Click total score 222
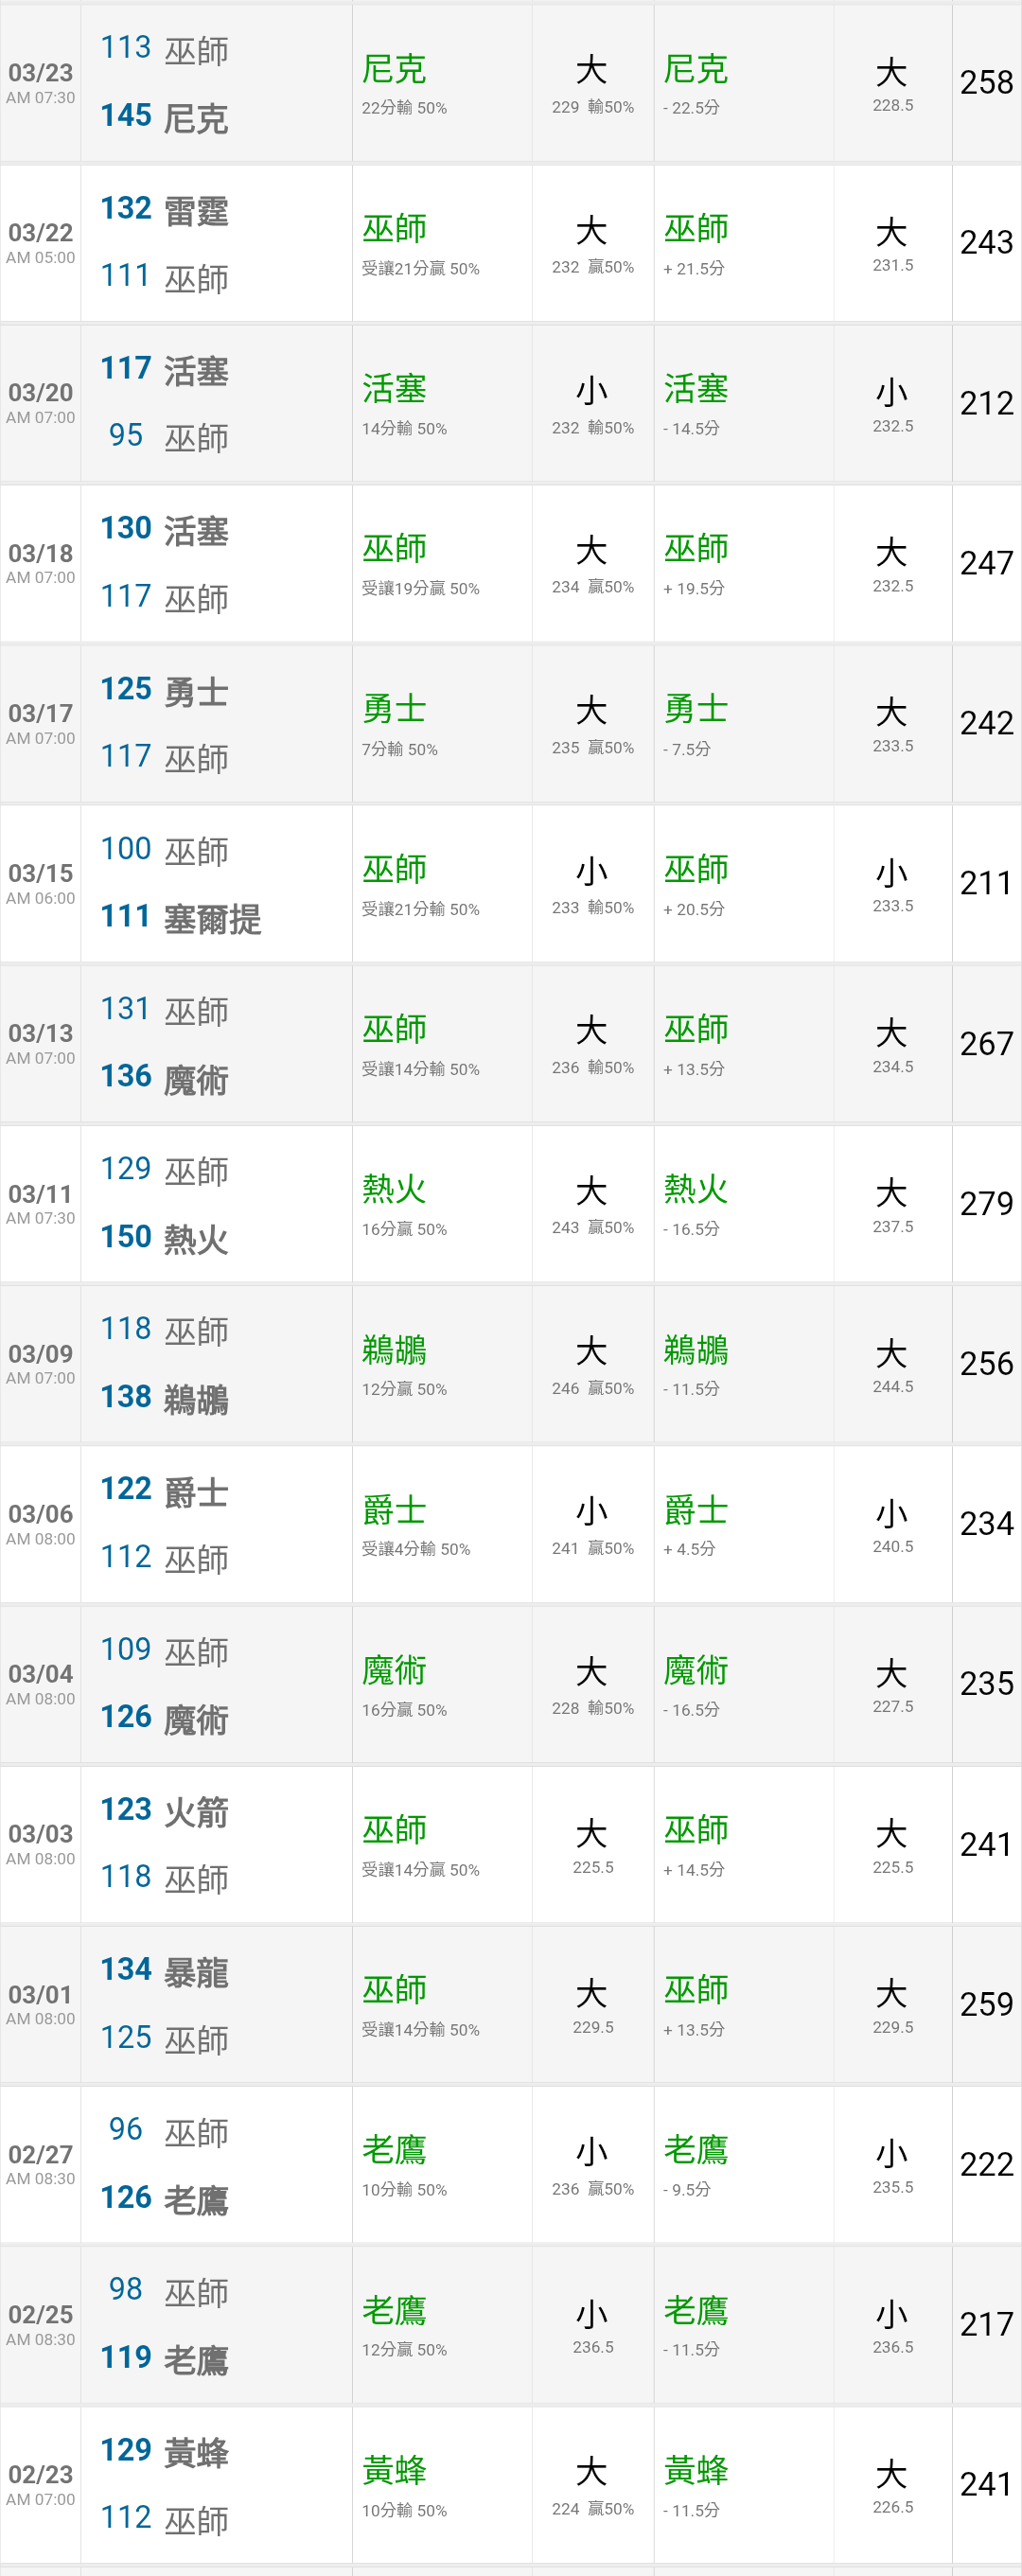 [x=986, y=2163]
